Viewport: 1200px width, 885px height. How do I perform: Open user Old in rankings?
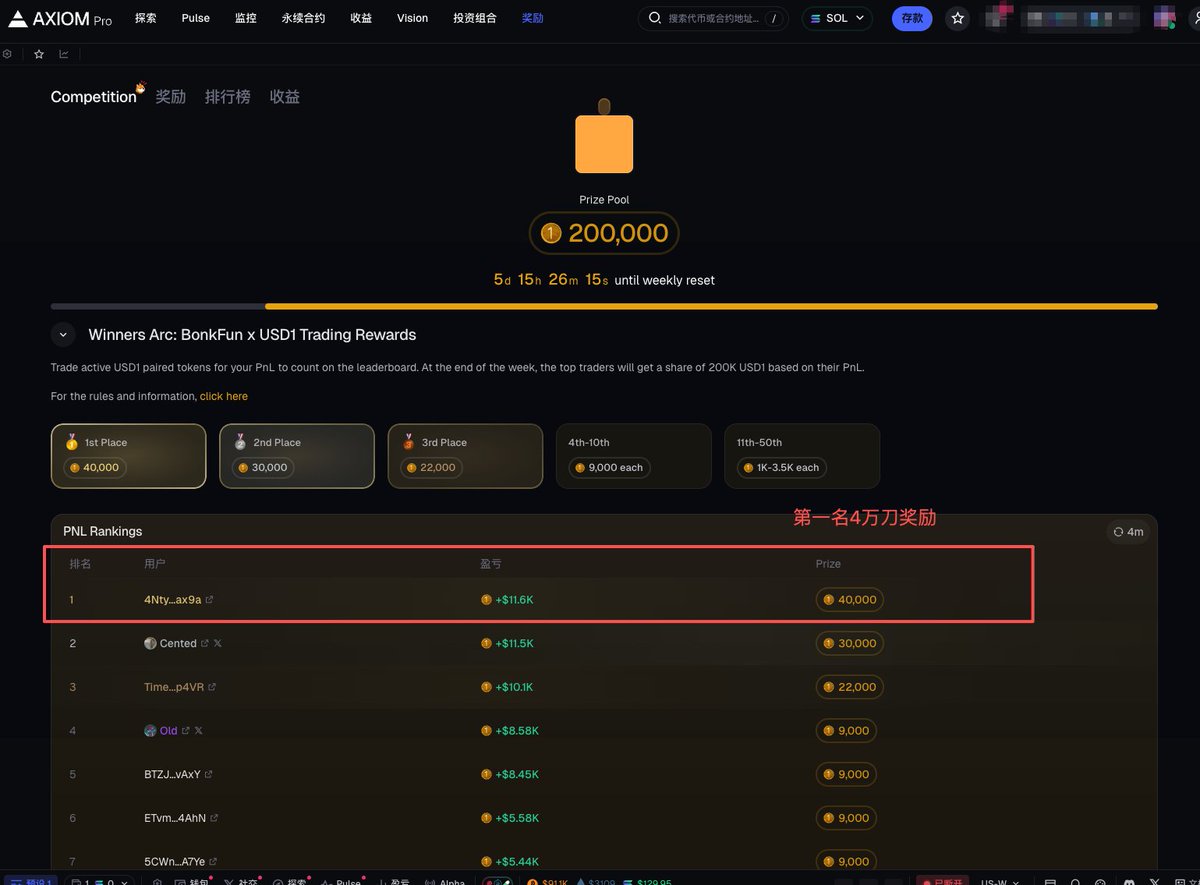tap(168, 731)
